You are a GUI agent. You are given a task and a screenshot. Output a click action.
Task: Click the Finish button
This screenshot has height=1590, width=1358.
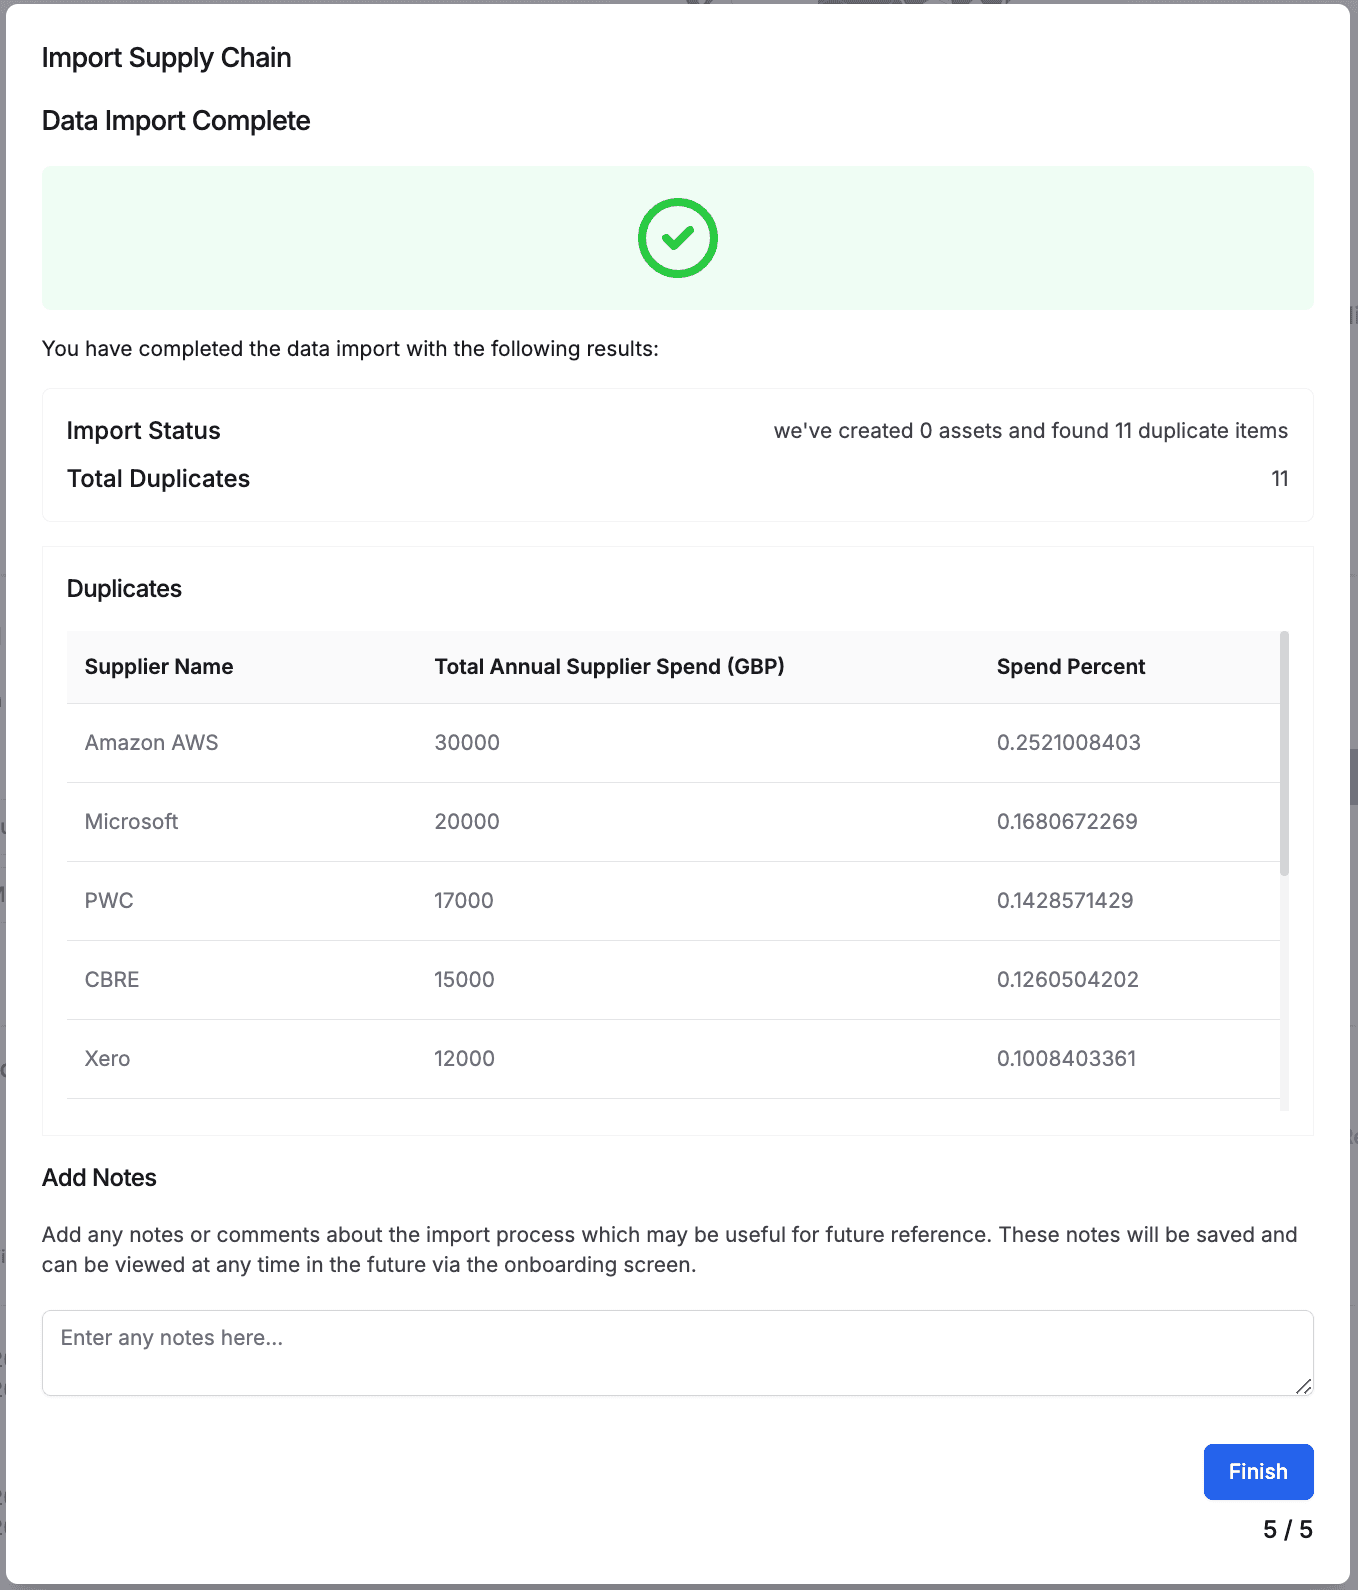click(1257, 1471)
